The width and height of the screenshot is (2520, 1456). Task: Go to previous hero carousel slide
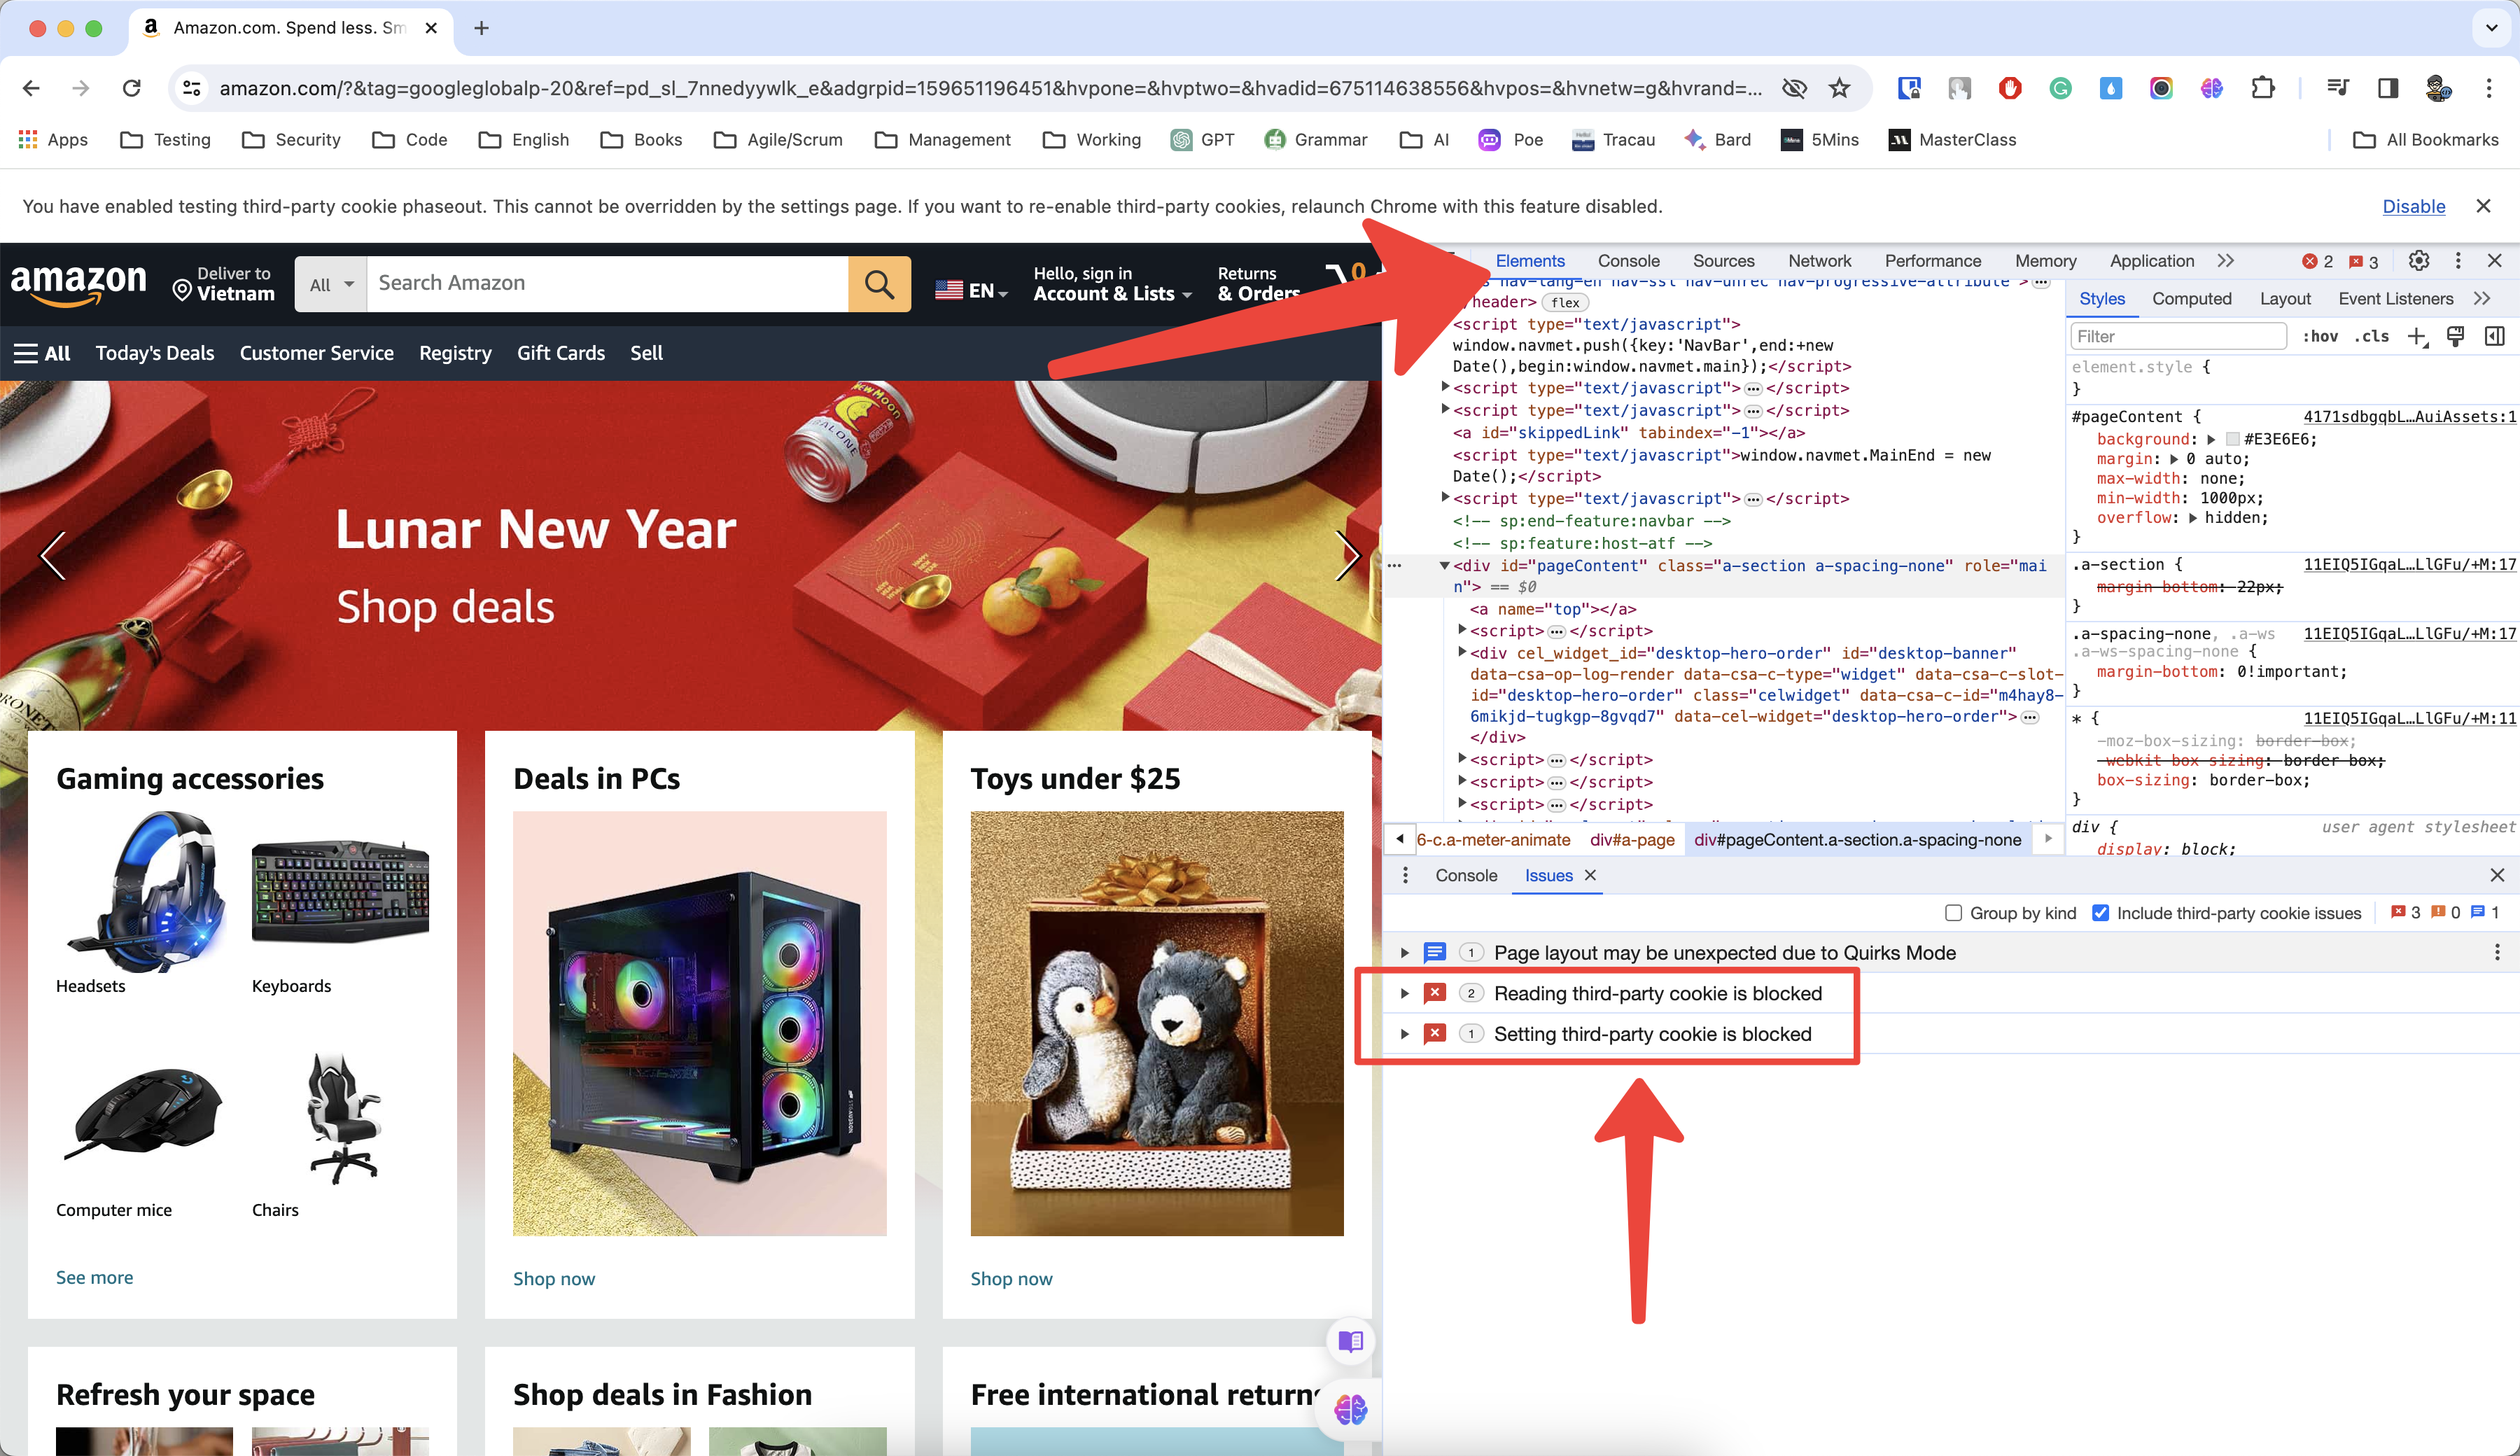pos(52,555)
